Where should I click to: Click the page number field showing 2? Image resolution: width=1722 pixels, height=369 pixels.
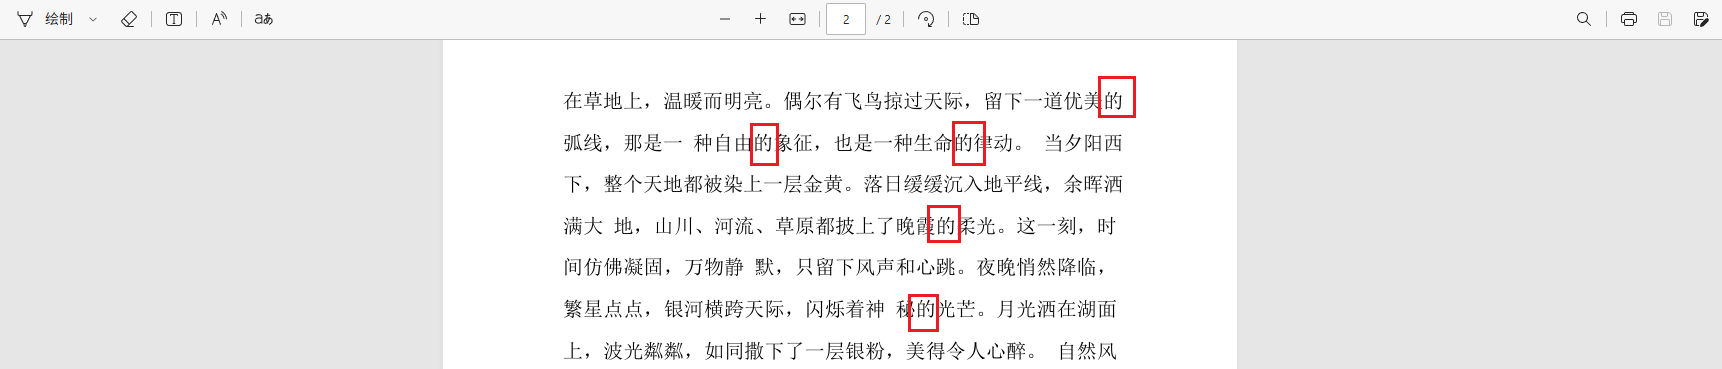coord(846,19)
